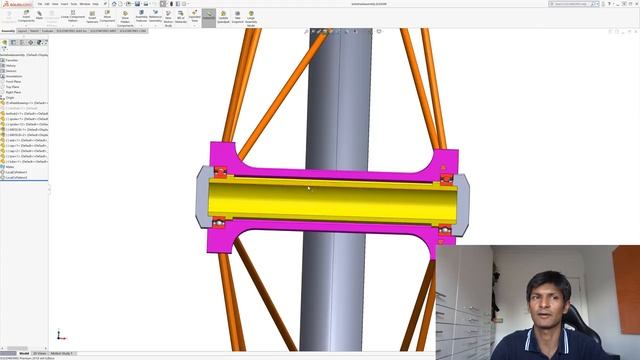Click Reference Geometry tool

tap(155, 16)
